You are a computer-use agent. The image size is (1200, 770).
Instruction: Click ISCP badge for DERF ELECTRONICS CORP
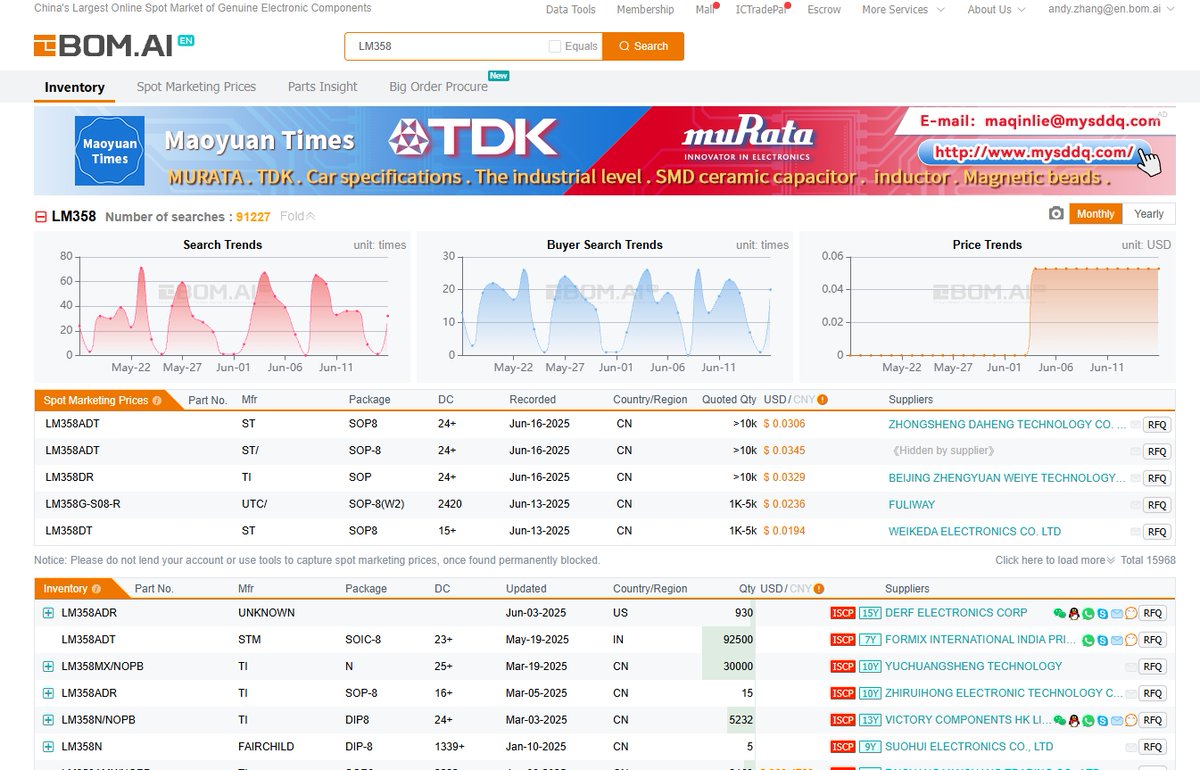(843, 613)
